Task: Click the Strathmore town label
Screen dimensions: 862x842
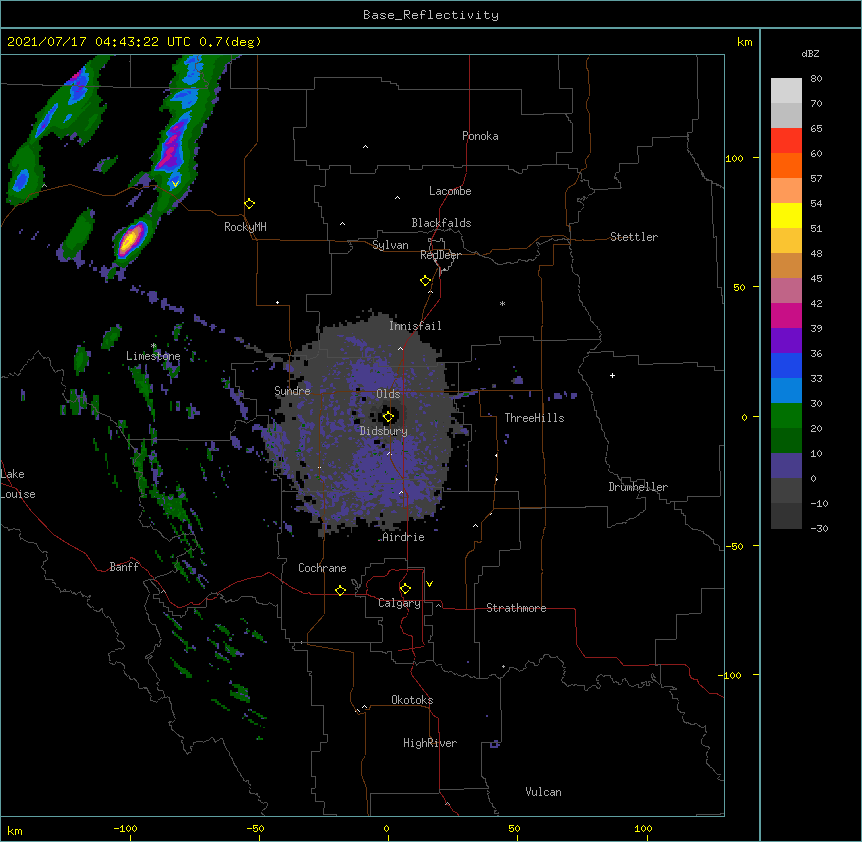Action: [x=516, y=608]
